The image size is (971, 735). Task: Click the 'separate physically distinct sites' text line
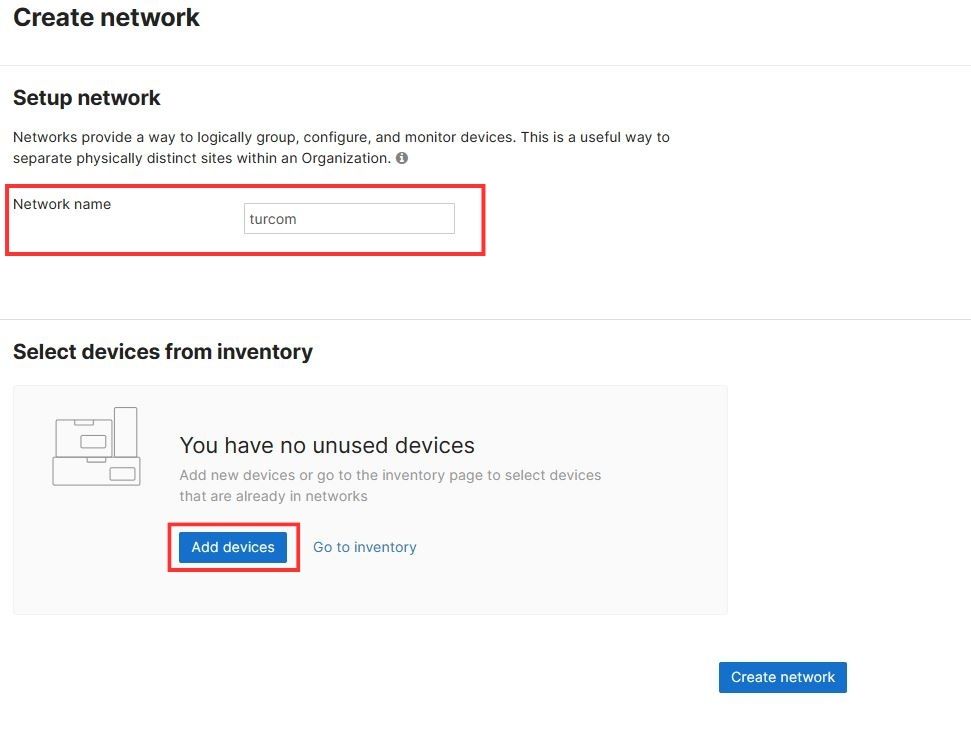(200, 158)
